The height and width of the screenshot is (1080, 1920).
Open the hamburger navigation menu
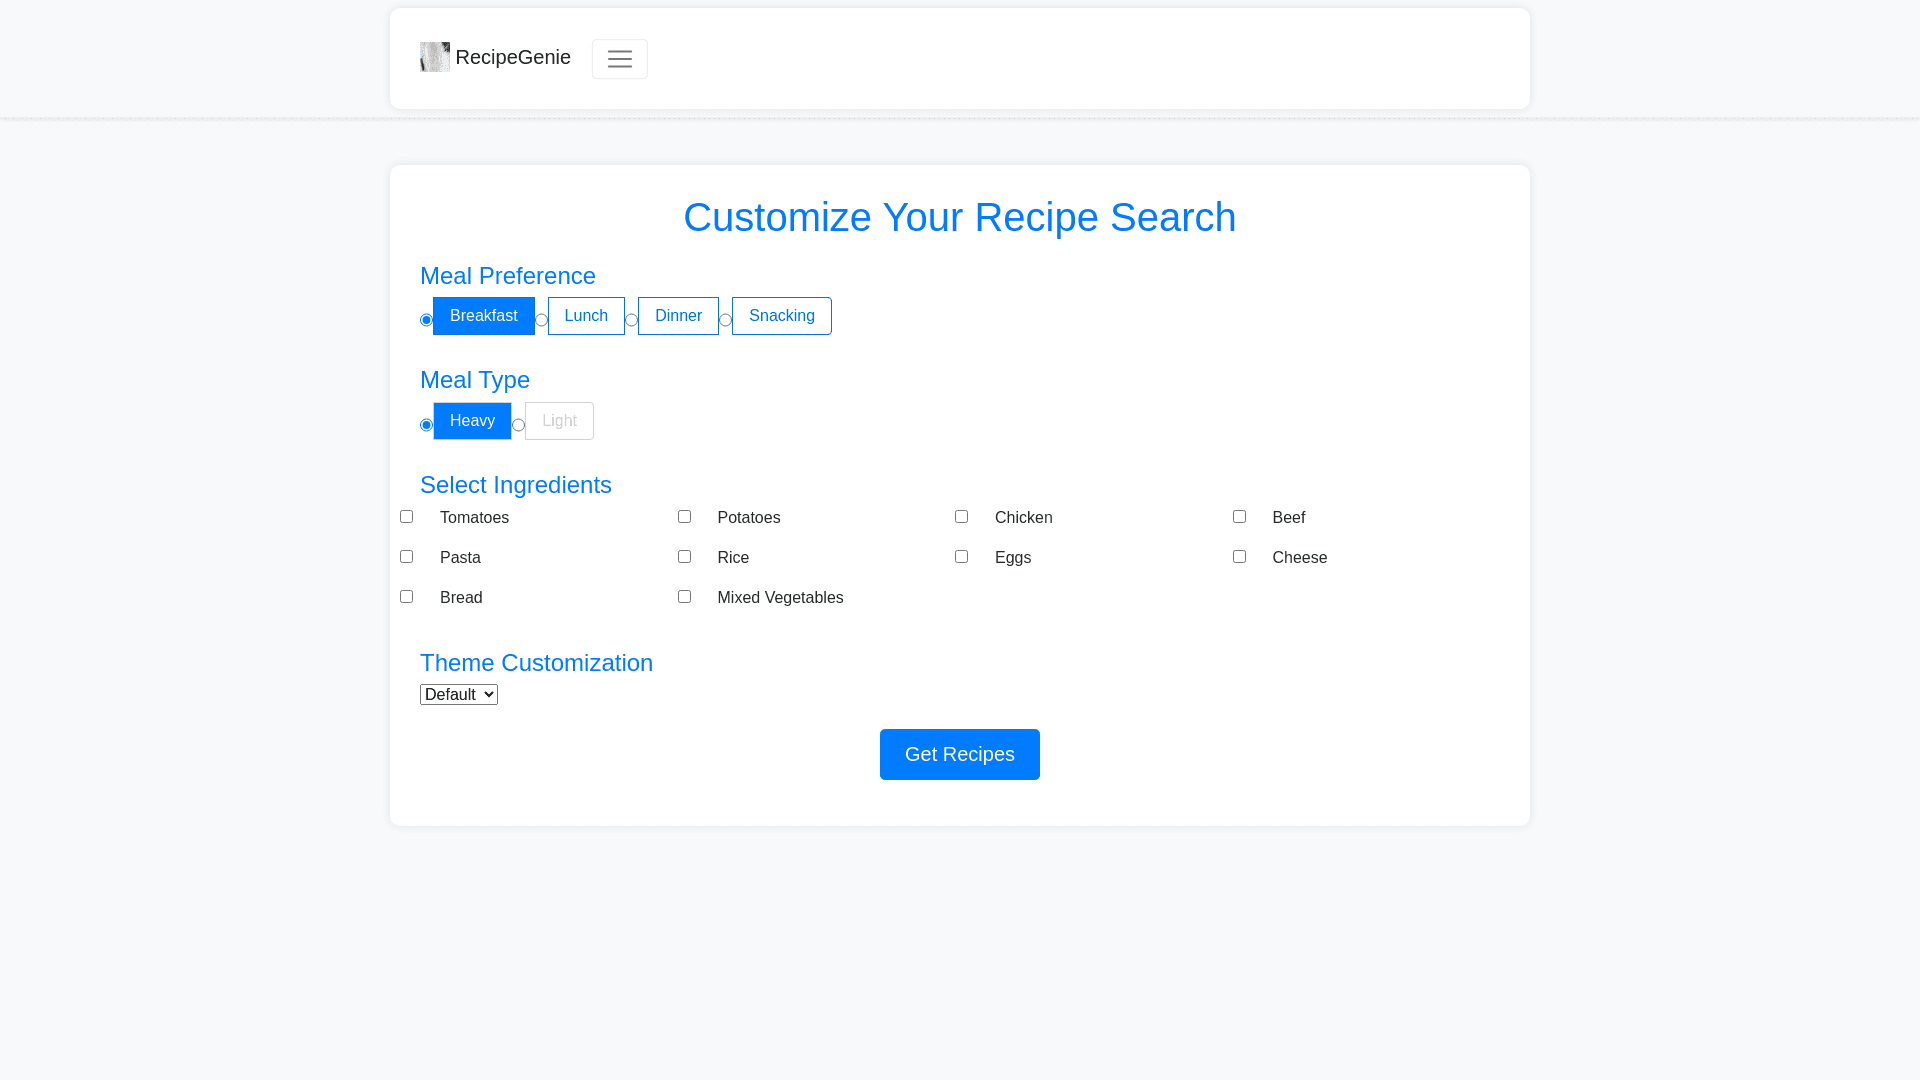point(619,59)
